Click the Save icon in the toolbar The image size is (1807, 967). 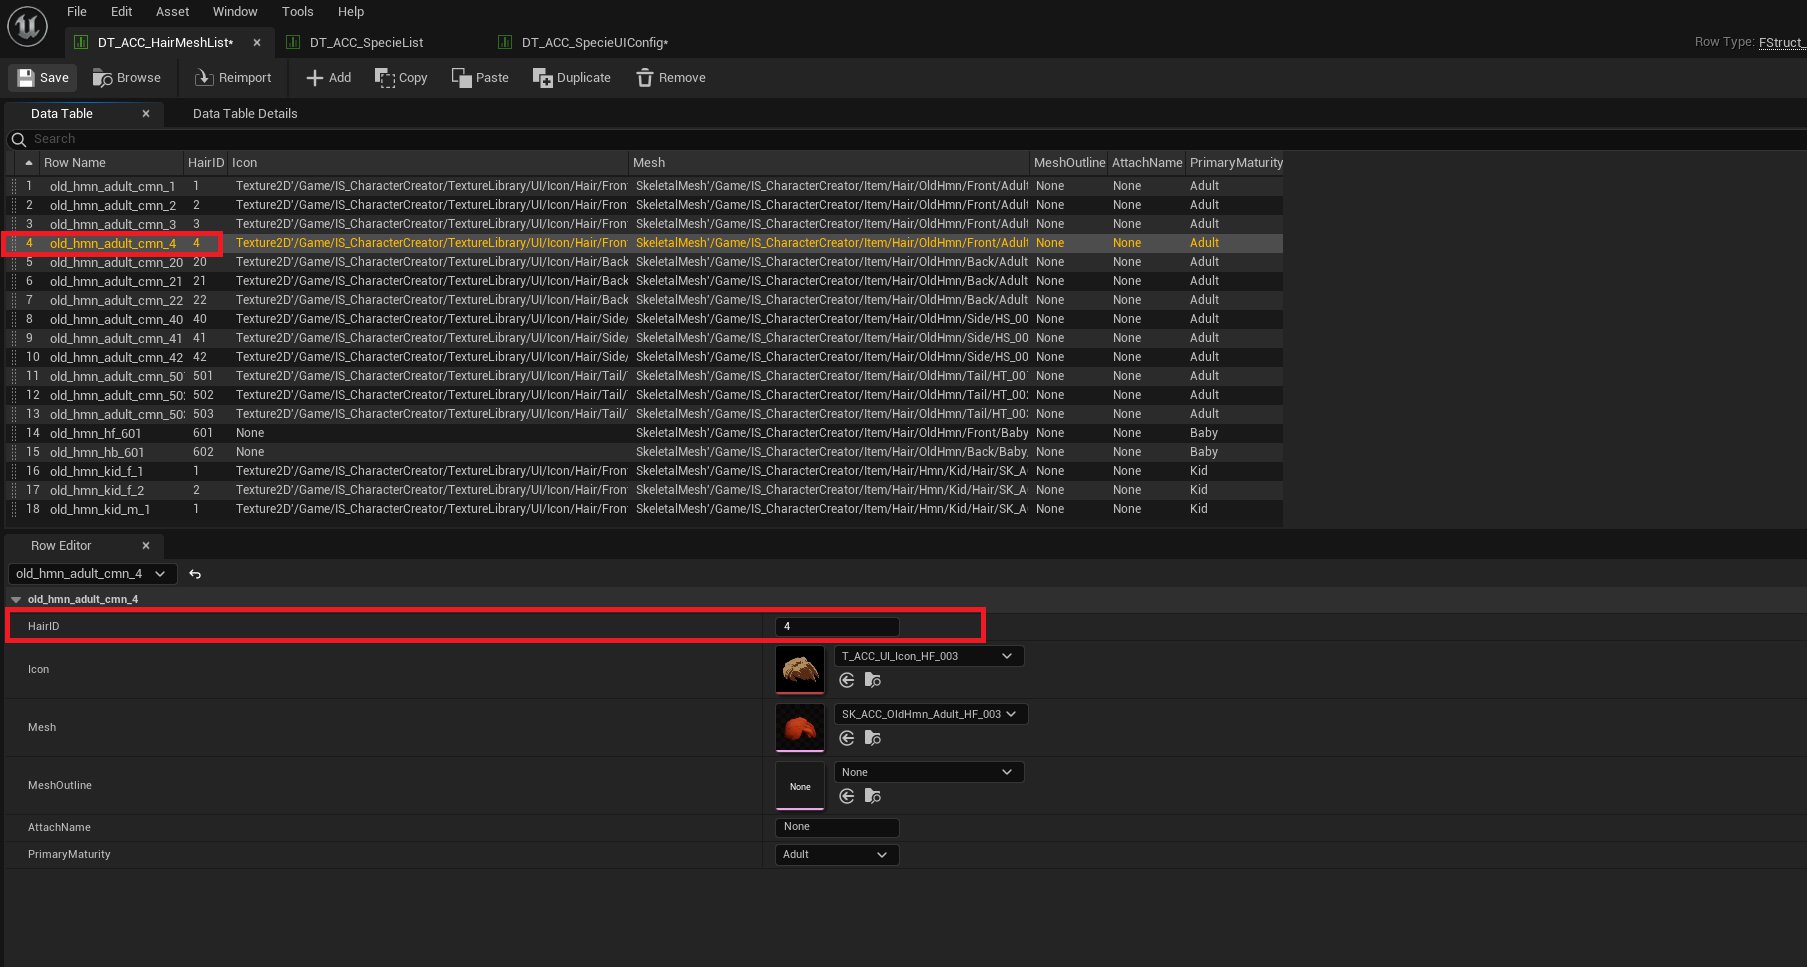tap(27, 78)
